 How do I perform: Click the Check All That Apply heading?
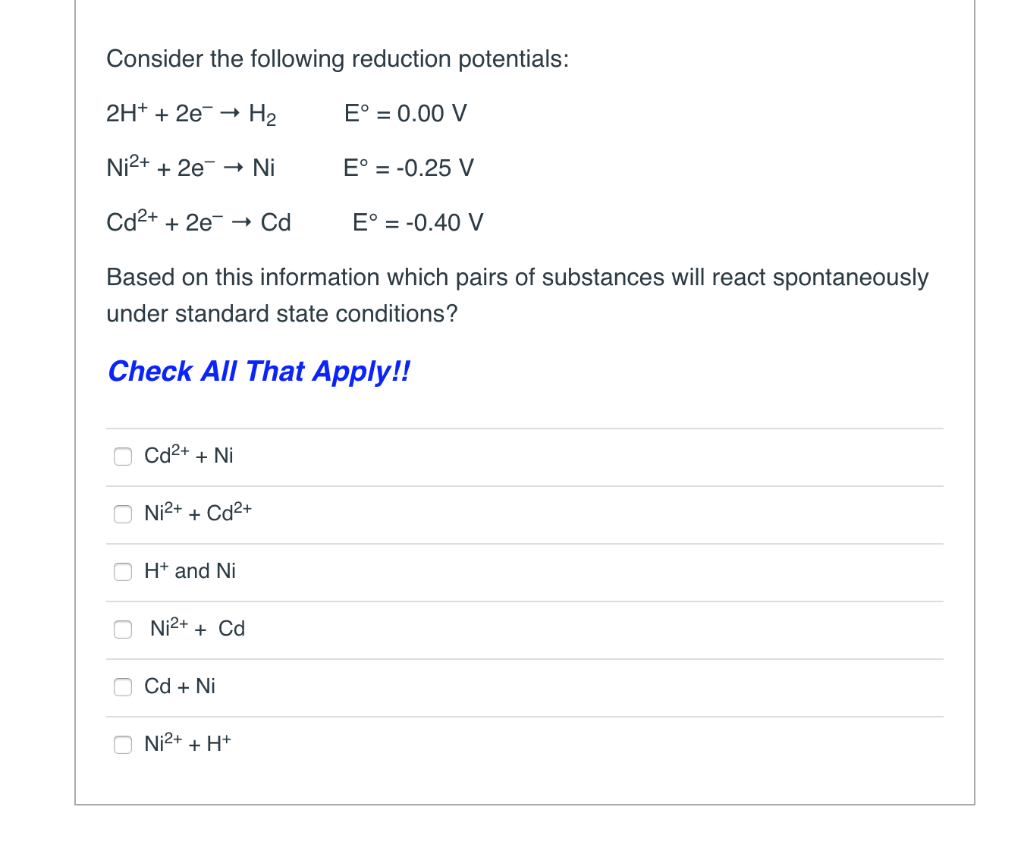click(259, 371)
